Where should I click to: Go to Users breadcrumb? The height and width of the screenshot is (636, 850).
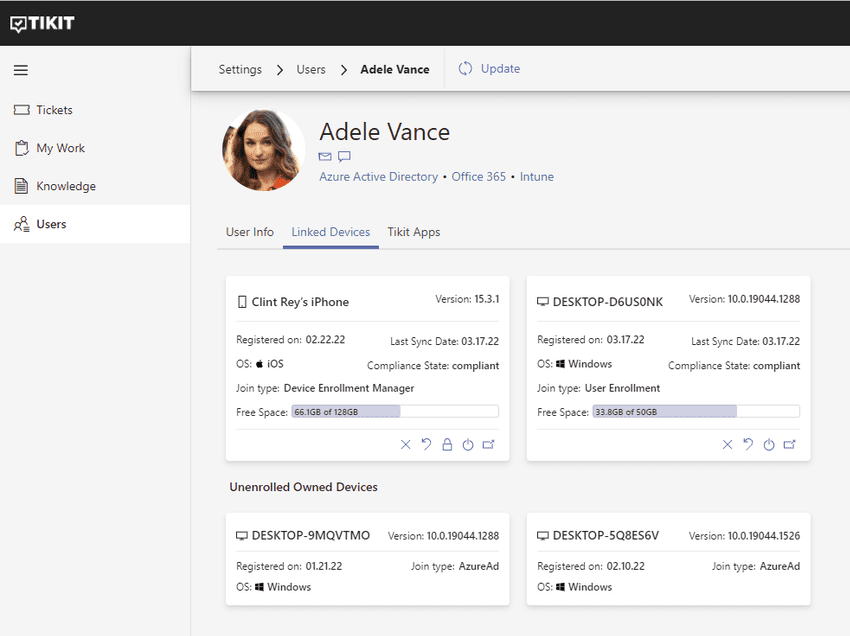point(311,69)
